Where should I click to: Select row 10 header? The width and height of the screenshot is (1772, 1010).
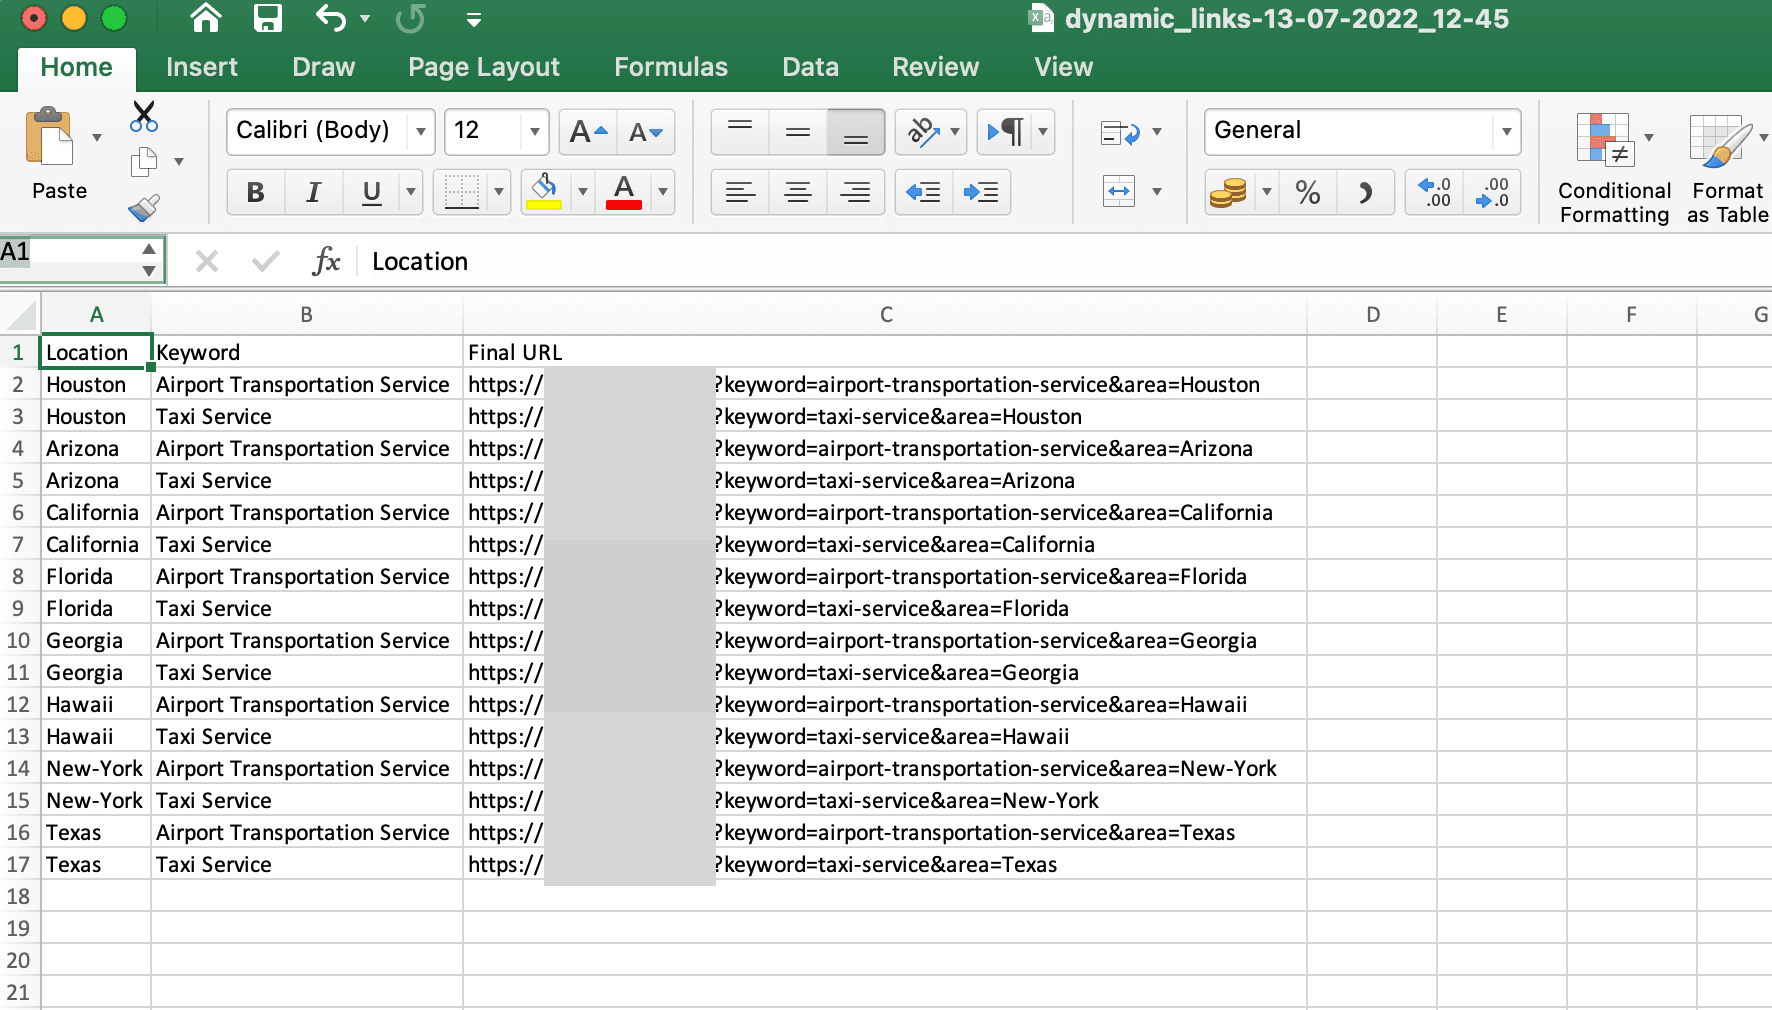(x=19, y=641)
